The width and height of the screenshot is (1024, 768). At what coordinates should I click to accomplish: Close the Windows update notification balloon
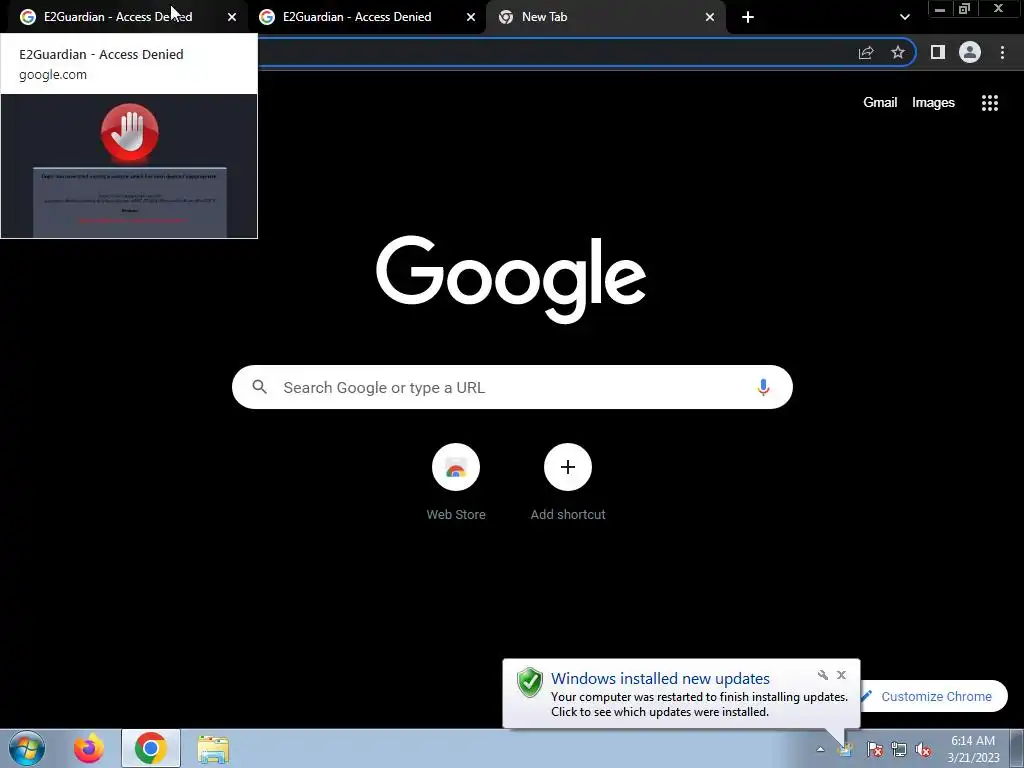(x=841, y=675)
